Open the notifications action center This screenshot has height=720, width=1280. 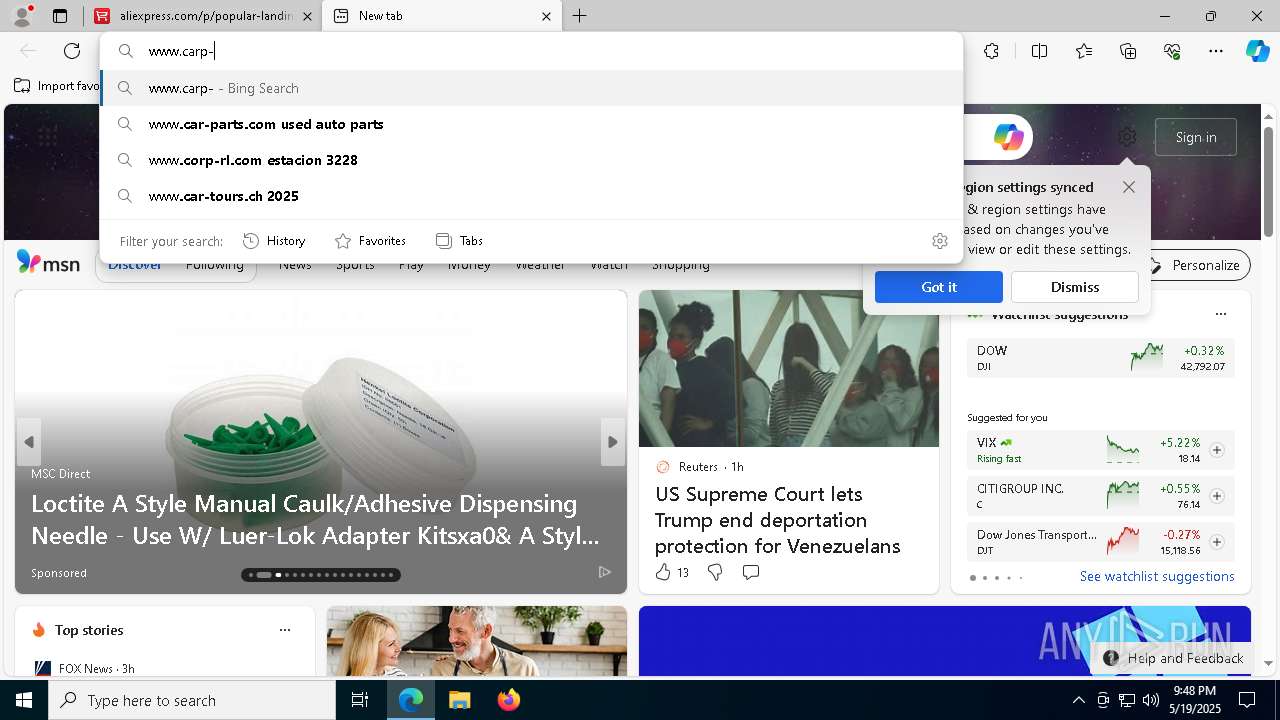[x=1247, y=700]
